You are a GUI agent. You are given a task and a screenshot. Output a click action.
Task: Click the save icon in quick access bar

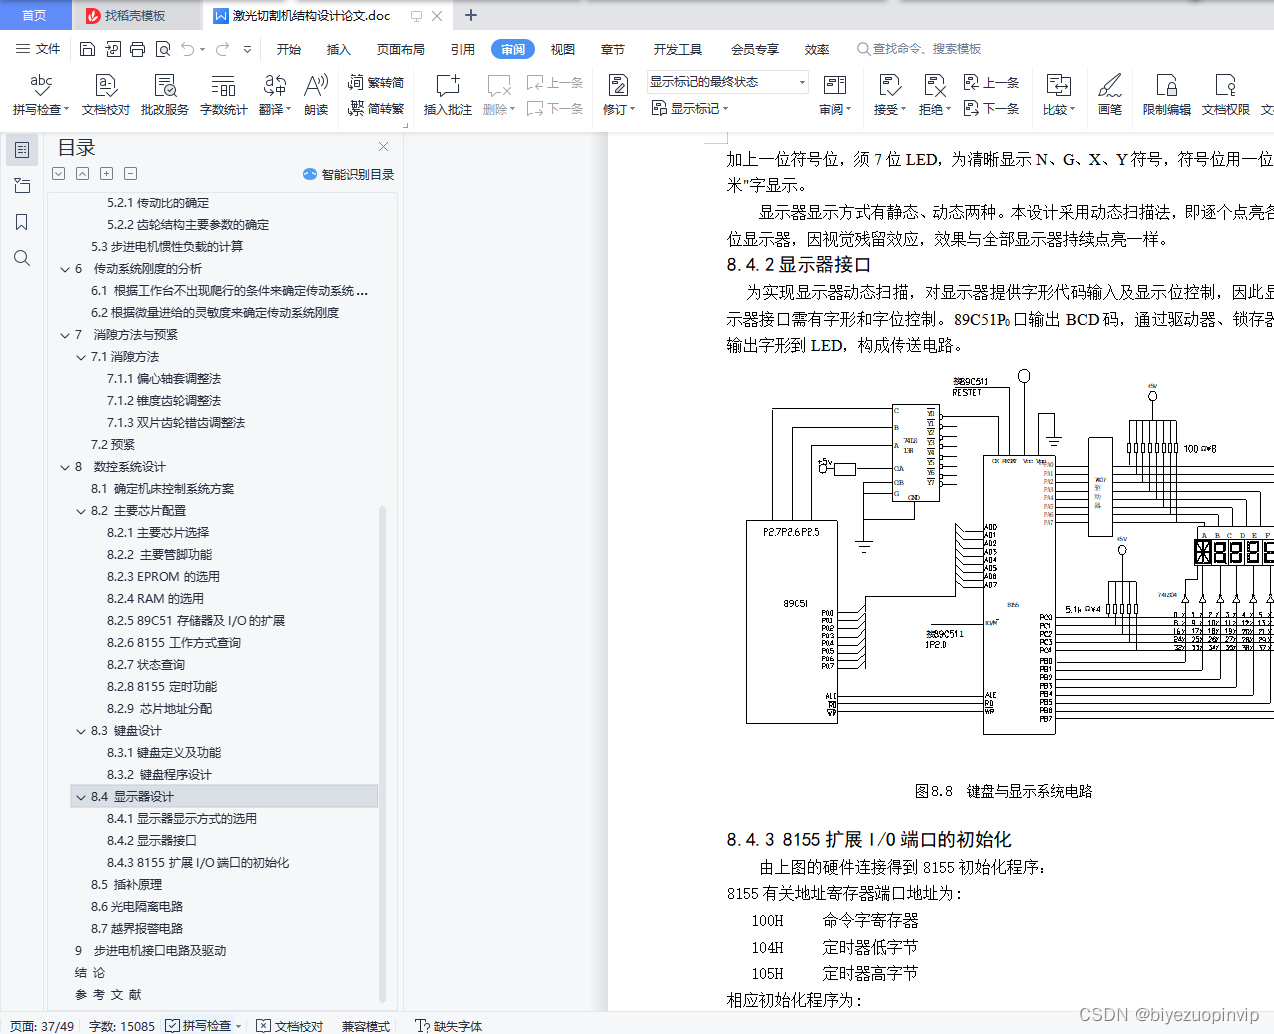[x=88, y=49]
